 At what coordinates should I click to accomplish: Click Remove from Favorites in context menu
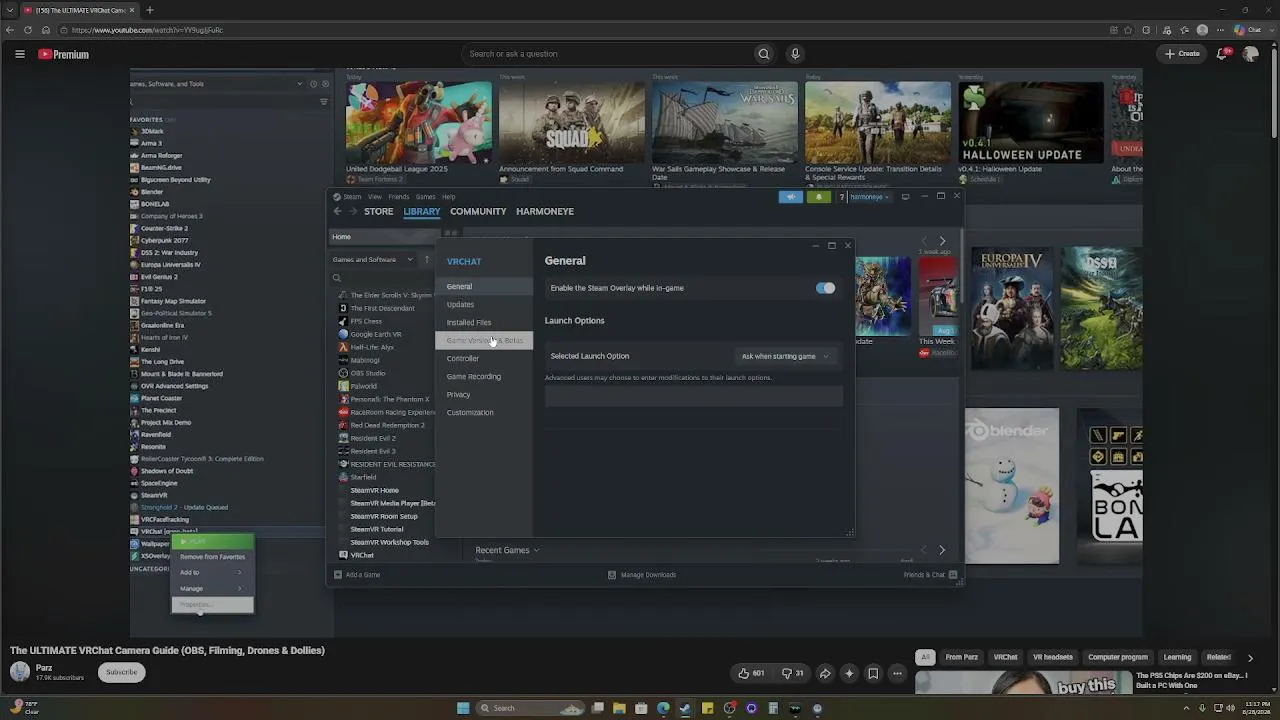tap(212, 557)
